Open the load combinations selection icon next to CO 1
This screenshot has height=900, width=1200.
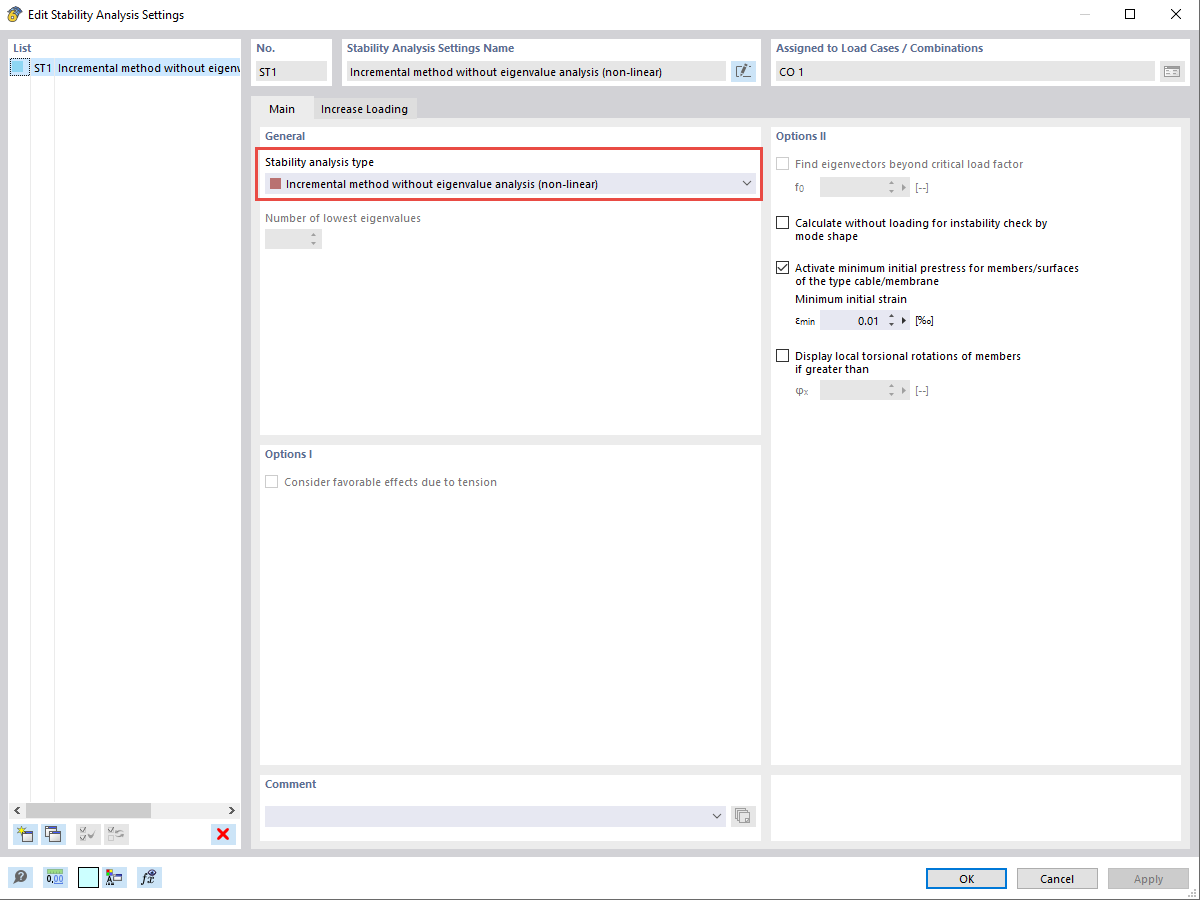tap(1171, 71)
